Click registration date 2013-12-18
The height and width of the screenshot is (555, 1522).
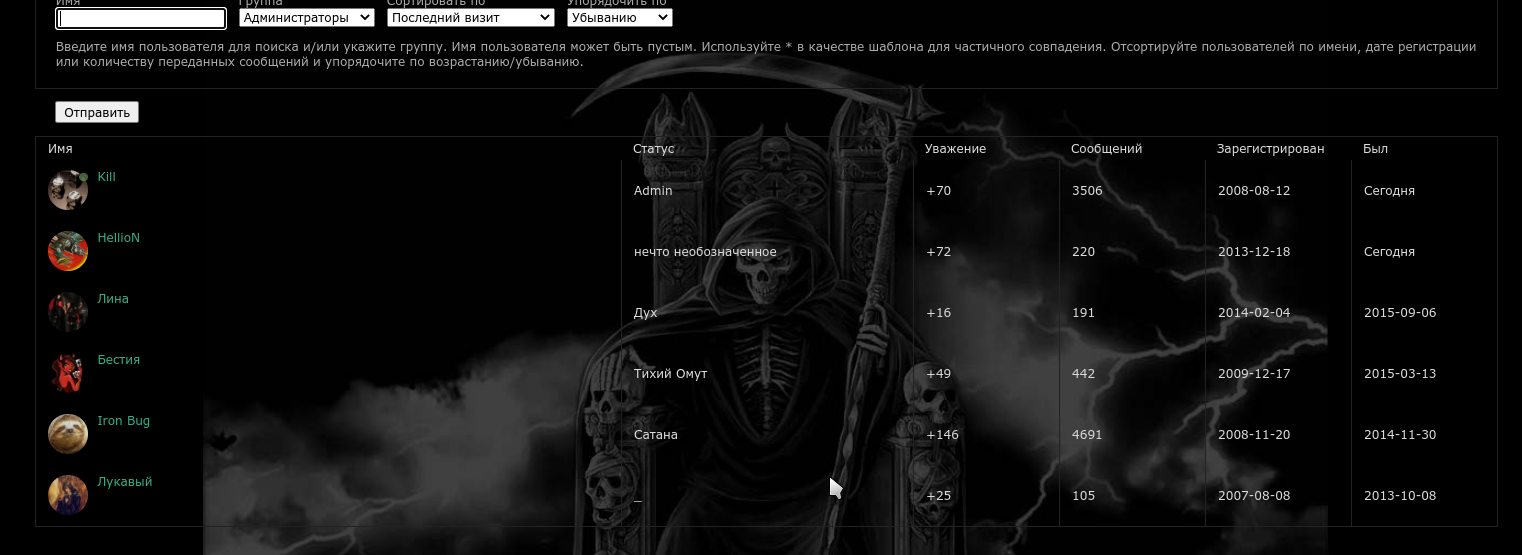click(x=1254, y=252)
